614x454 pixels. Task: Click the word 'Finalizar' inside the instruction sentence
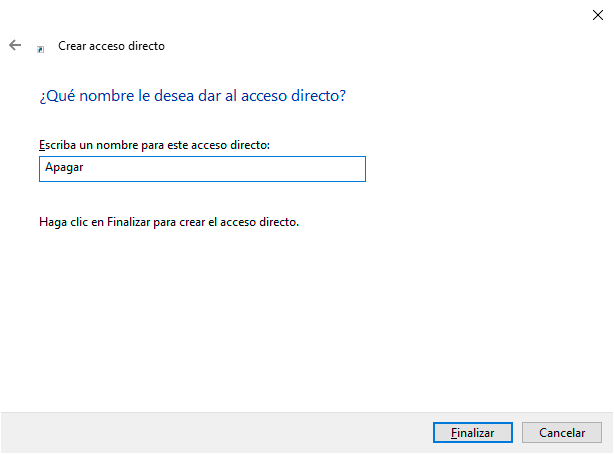point(127,222)
